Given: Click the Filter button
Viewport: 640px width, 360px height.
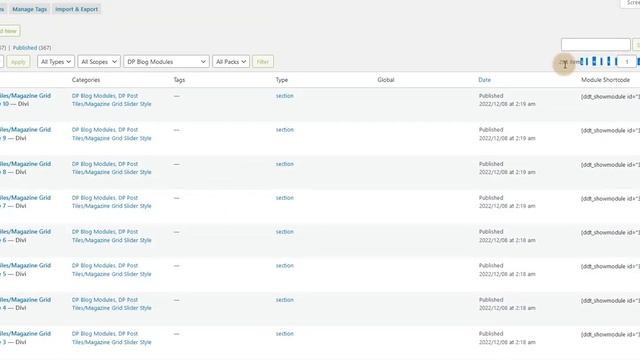Looking at the screenshot, I should (263, 62).
